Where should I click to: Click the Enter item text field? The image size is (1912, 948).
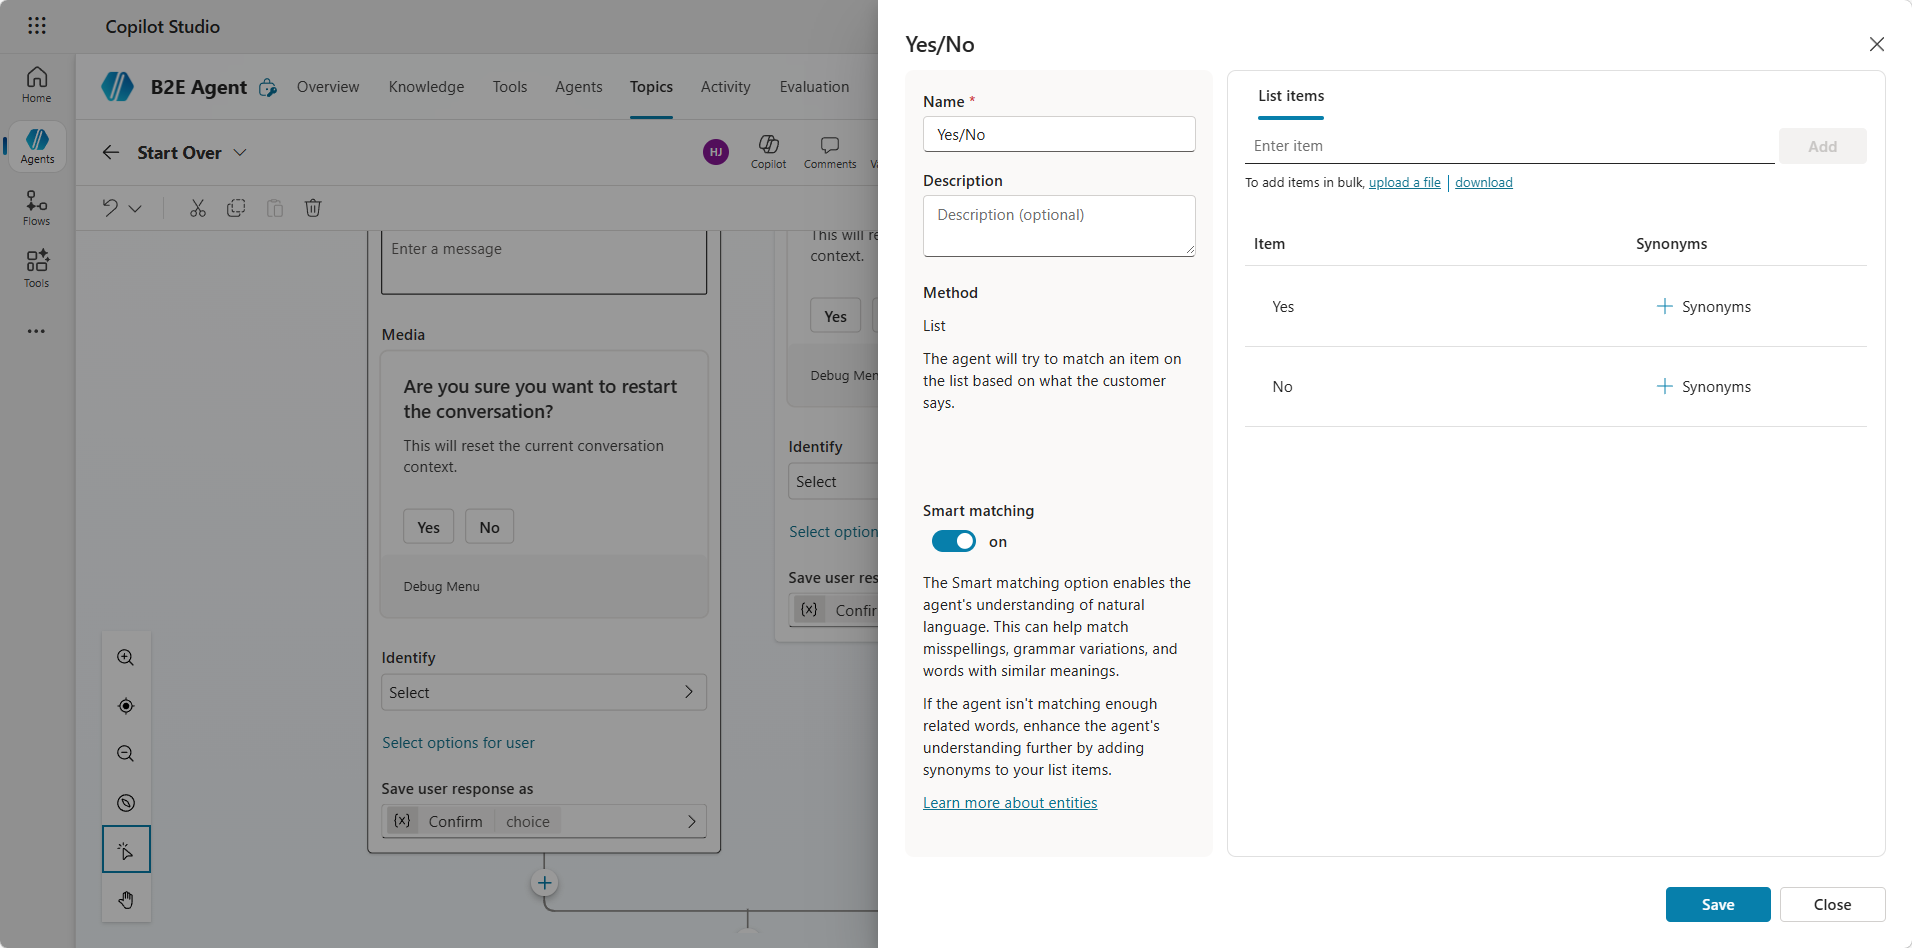coord(1508,146)
